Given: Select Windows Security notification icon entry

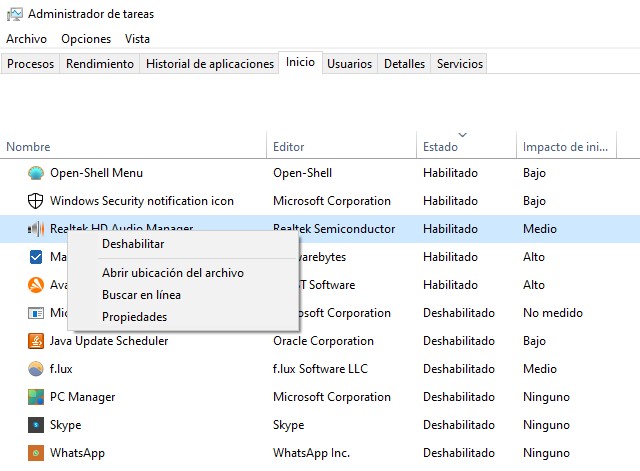Looking at the screenshot, I should point(142,201).
